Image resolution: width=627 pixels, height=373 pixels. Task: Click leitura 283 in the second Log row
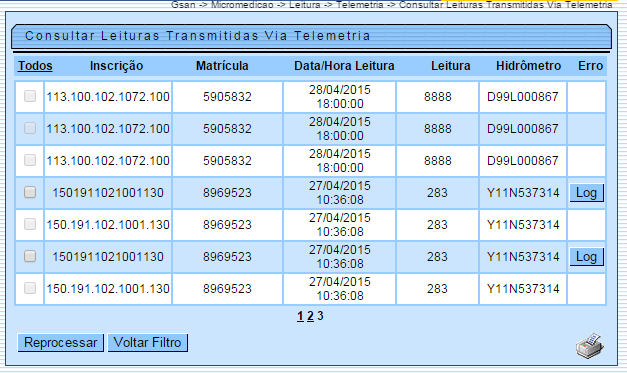437,257
